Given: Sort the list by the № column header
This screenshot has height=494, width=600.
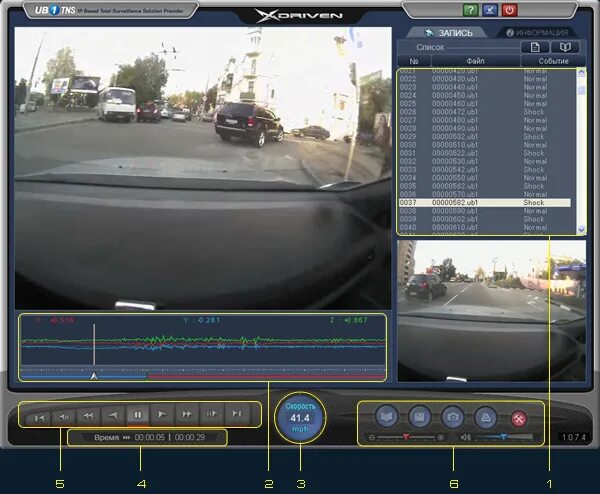Looking at the screenshot, I should [x=414, y=61].
